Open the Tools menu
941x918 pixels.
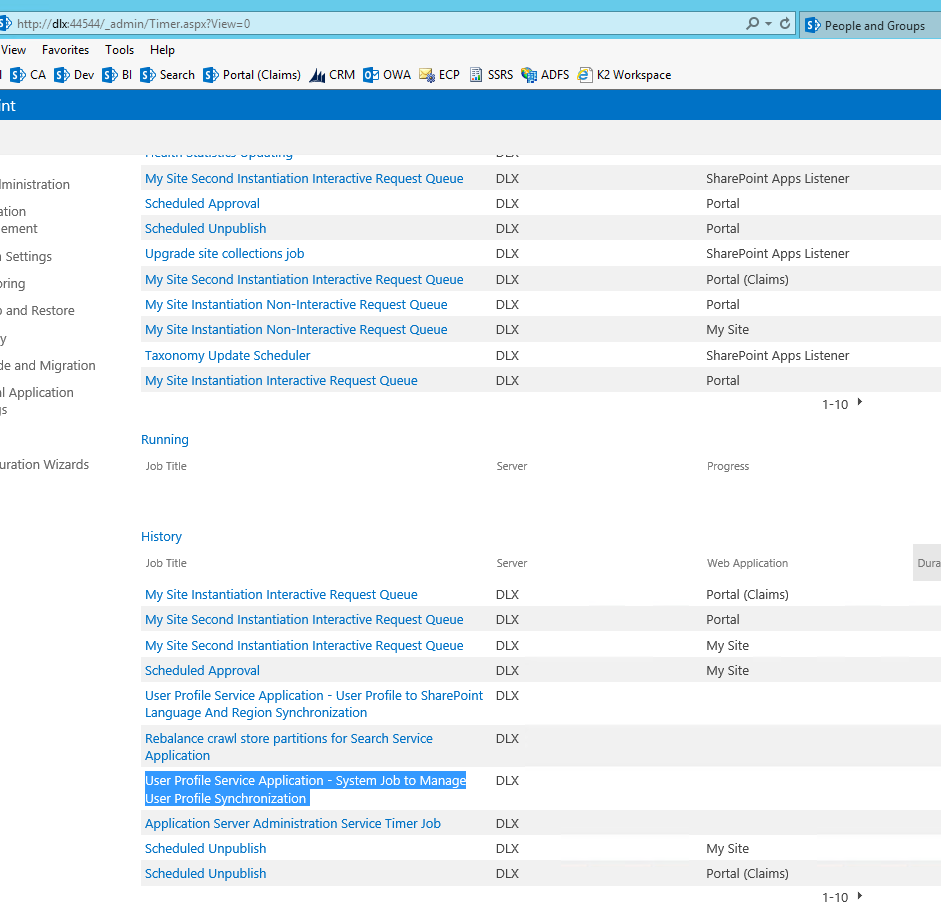pyautogui.click(x=119, y=50)
